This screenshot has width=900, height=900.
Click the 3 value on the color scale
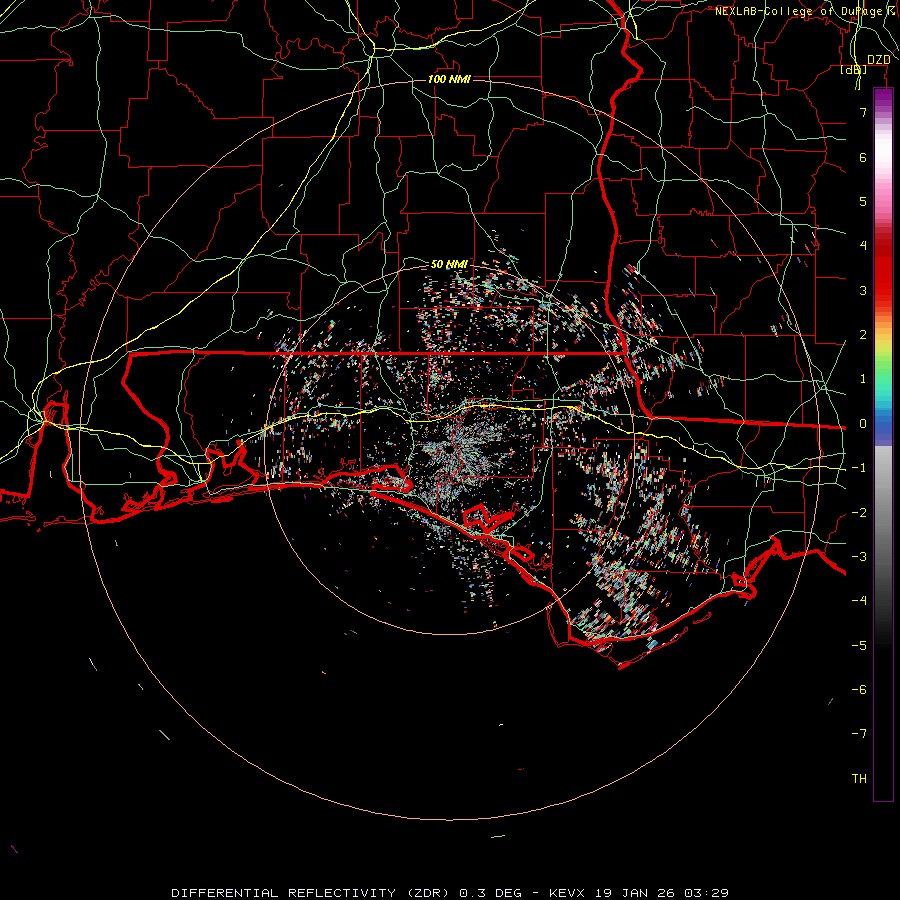point(863,290)
